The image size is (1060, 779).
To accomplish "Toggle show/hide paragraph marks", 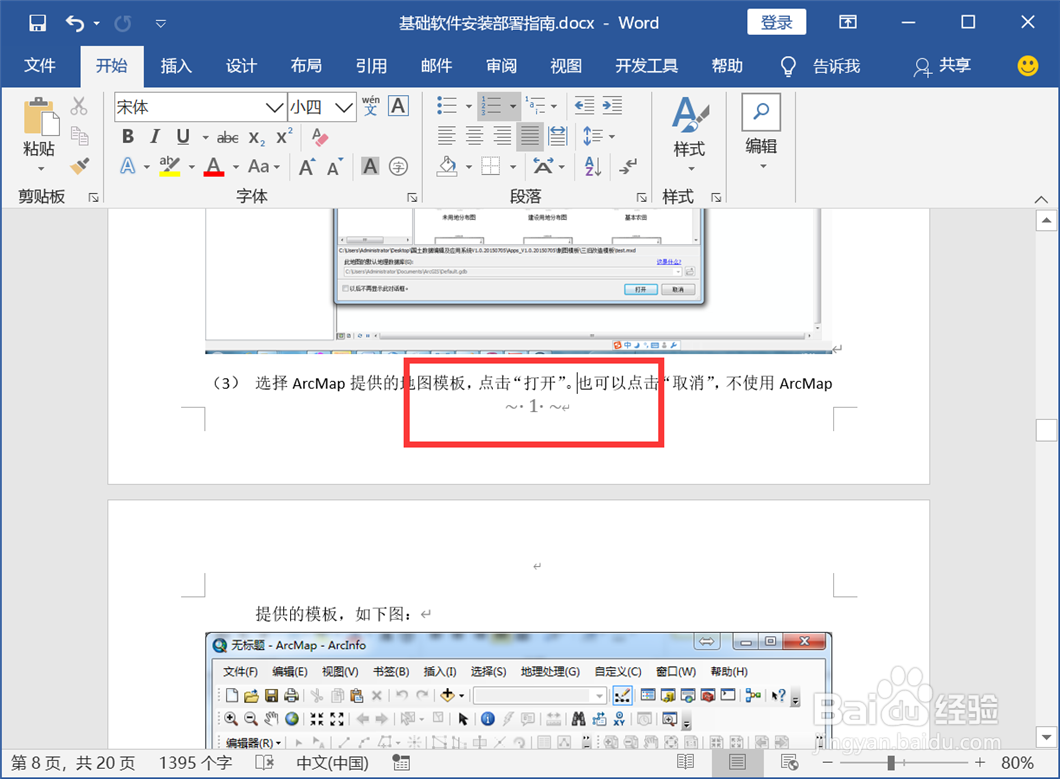I will [x=627, y=166].
